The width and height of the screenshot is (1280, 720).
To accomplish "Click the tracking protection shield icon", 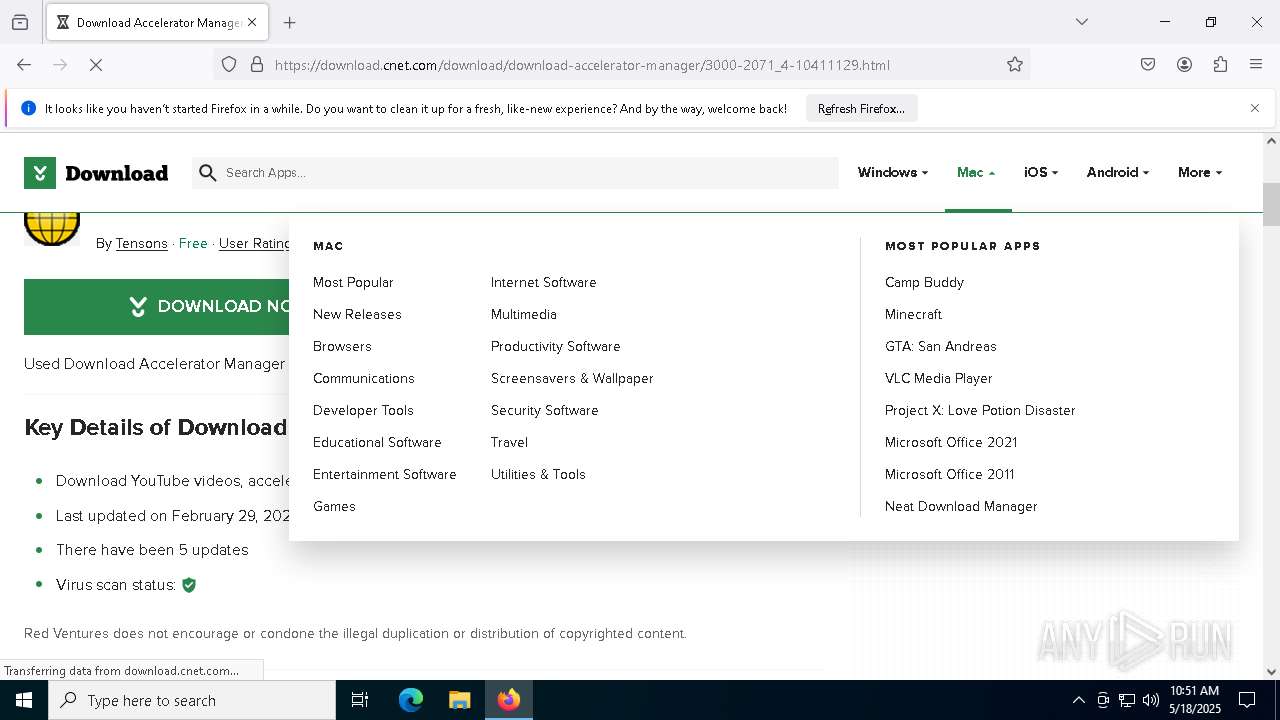I will [x=229, y=65].
